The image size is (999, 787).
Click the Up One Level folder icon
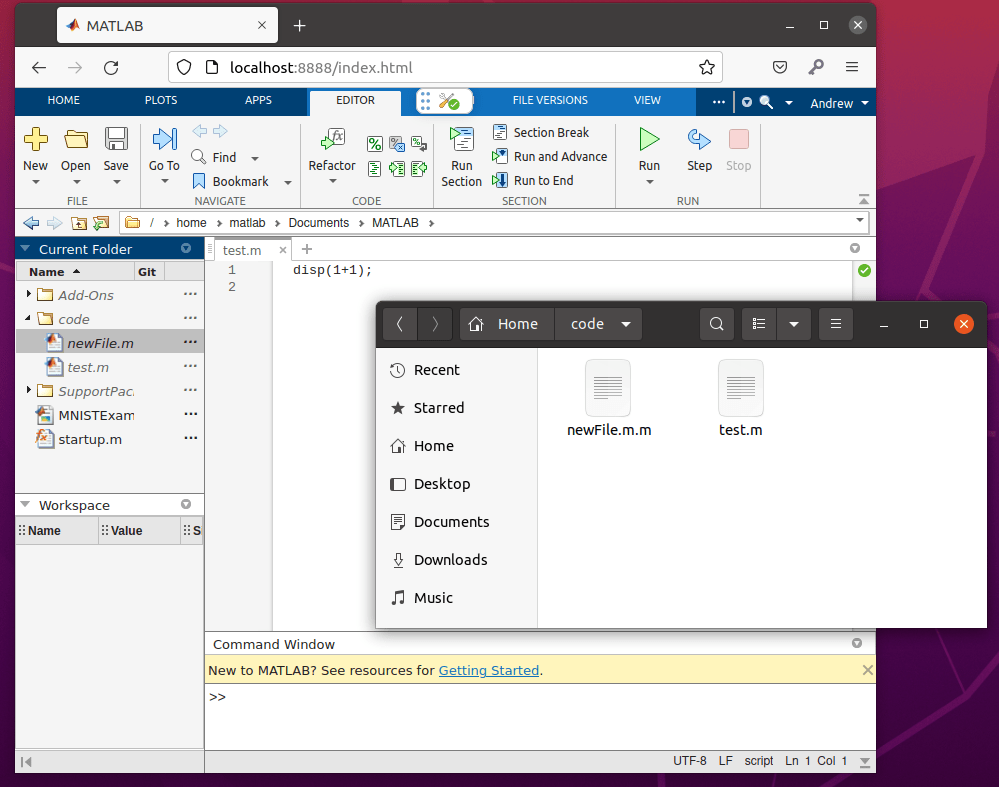[x=78, y=223]
